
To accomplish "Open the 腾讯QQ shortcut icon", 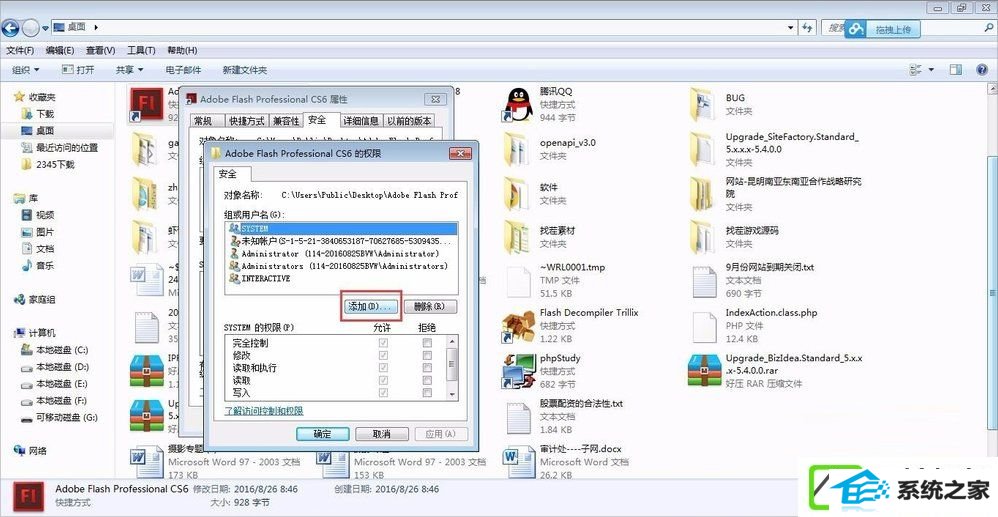I will click(x=519, y=105).
